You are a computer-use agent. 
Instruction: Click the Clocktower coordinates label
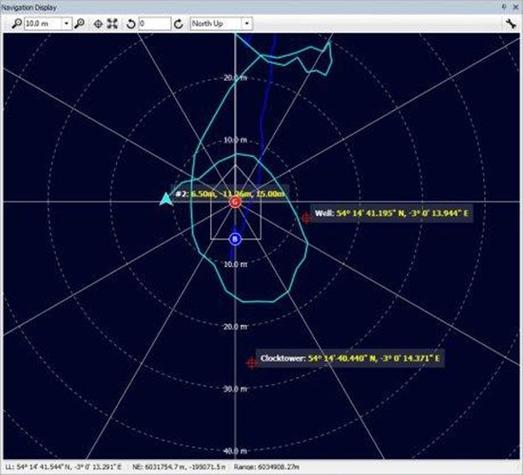click(x=350, y=358)
